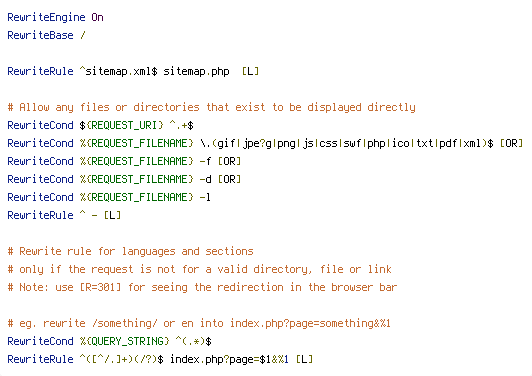
Task: Click the 'sitemap.php' target text
Action: pos(196,72)
